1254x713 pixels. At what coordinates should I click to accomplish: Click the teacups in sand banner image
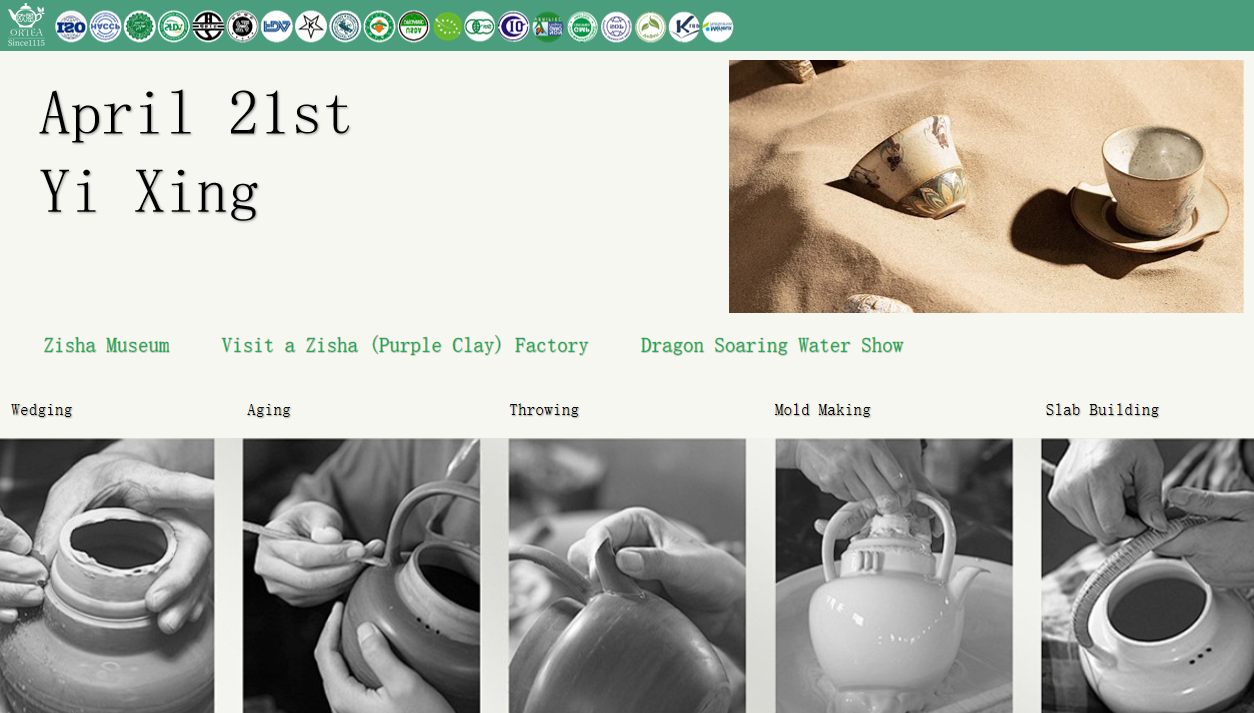(986, 186)
